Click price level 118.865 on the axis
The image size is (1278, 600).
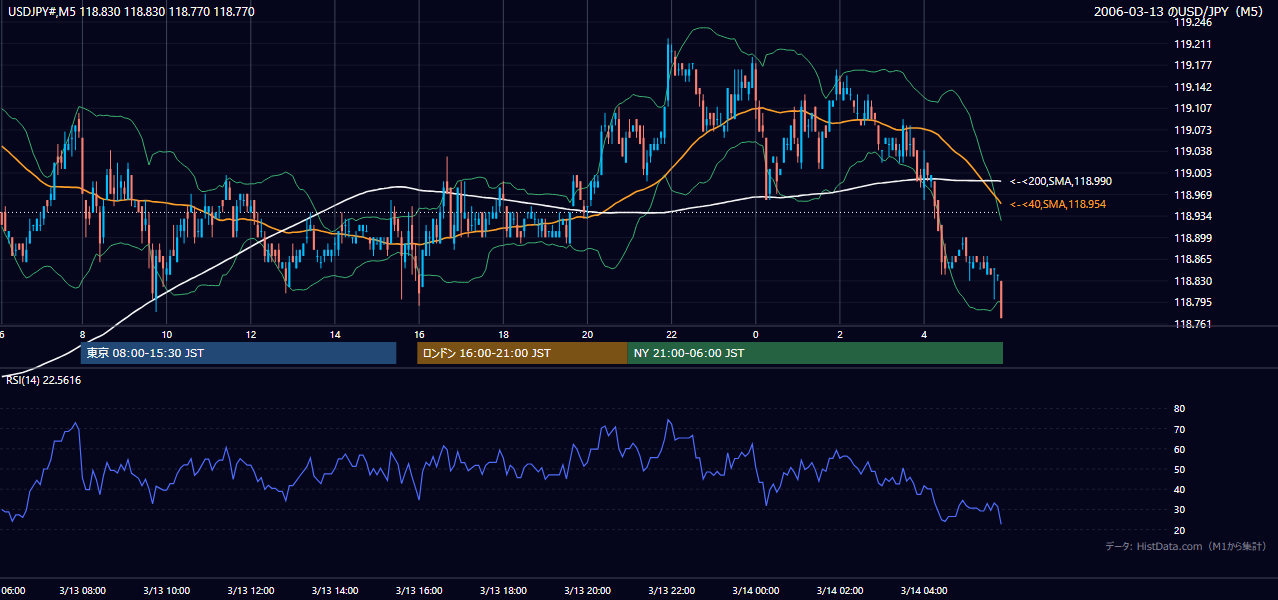[1193, 259]
